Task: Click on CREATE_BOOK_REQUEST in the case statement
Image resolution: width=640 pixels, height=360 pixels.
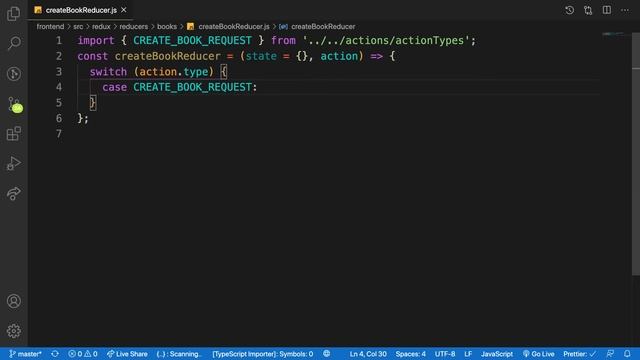Action: pyautogui.click(x=192, y=87)
